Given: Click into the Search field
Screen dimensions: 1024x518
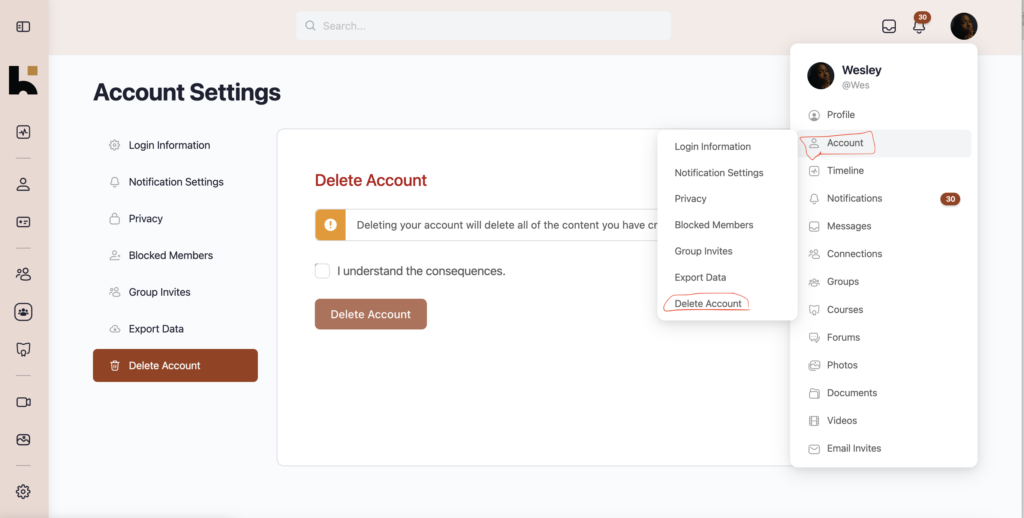Looking at the screenshot, I should [x=483, y=26].
